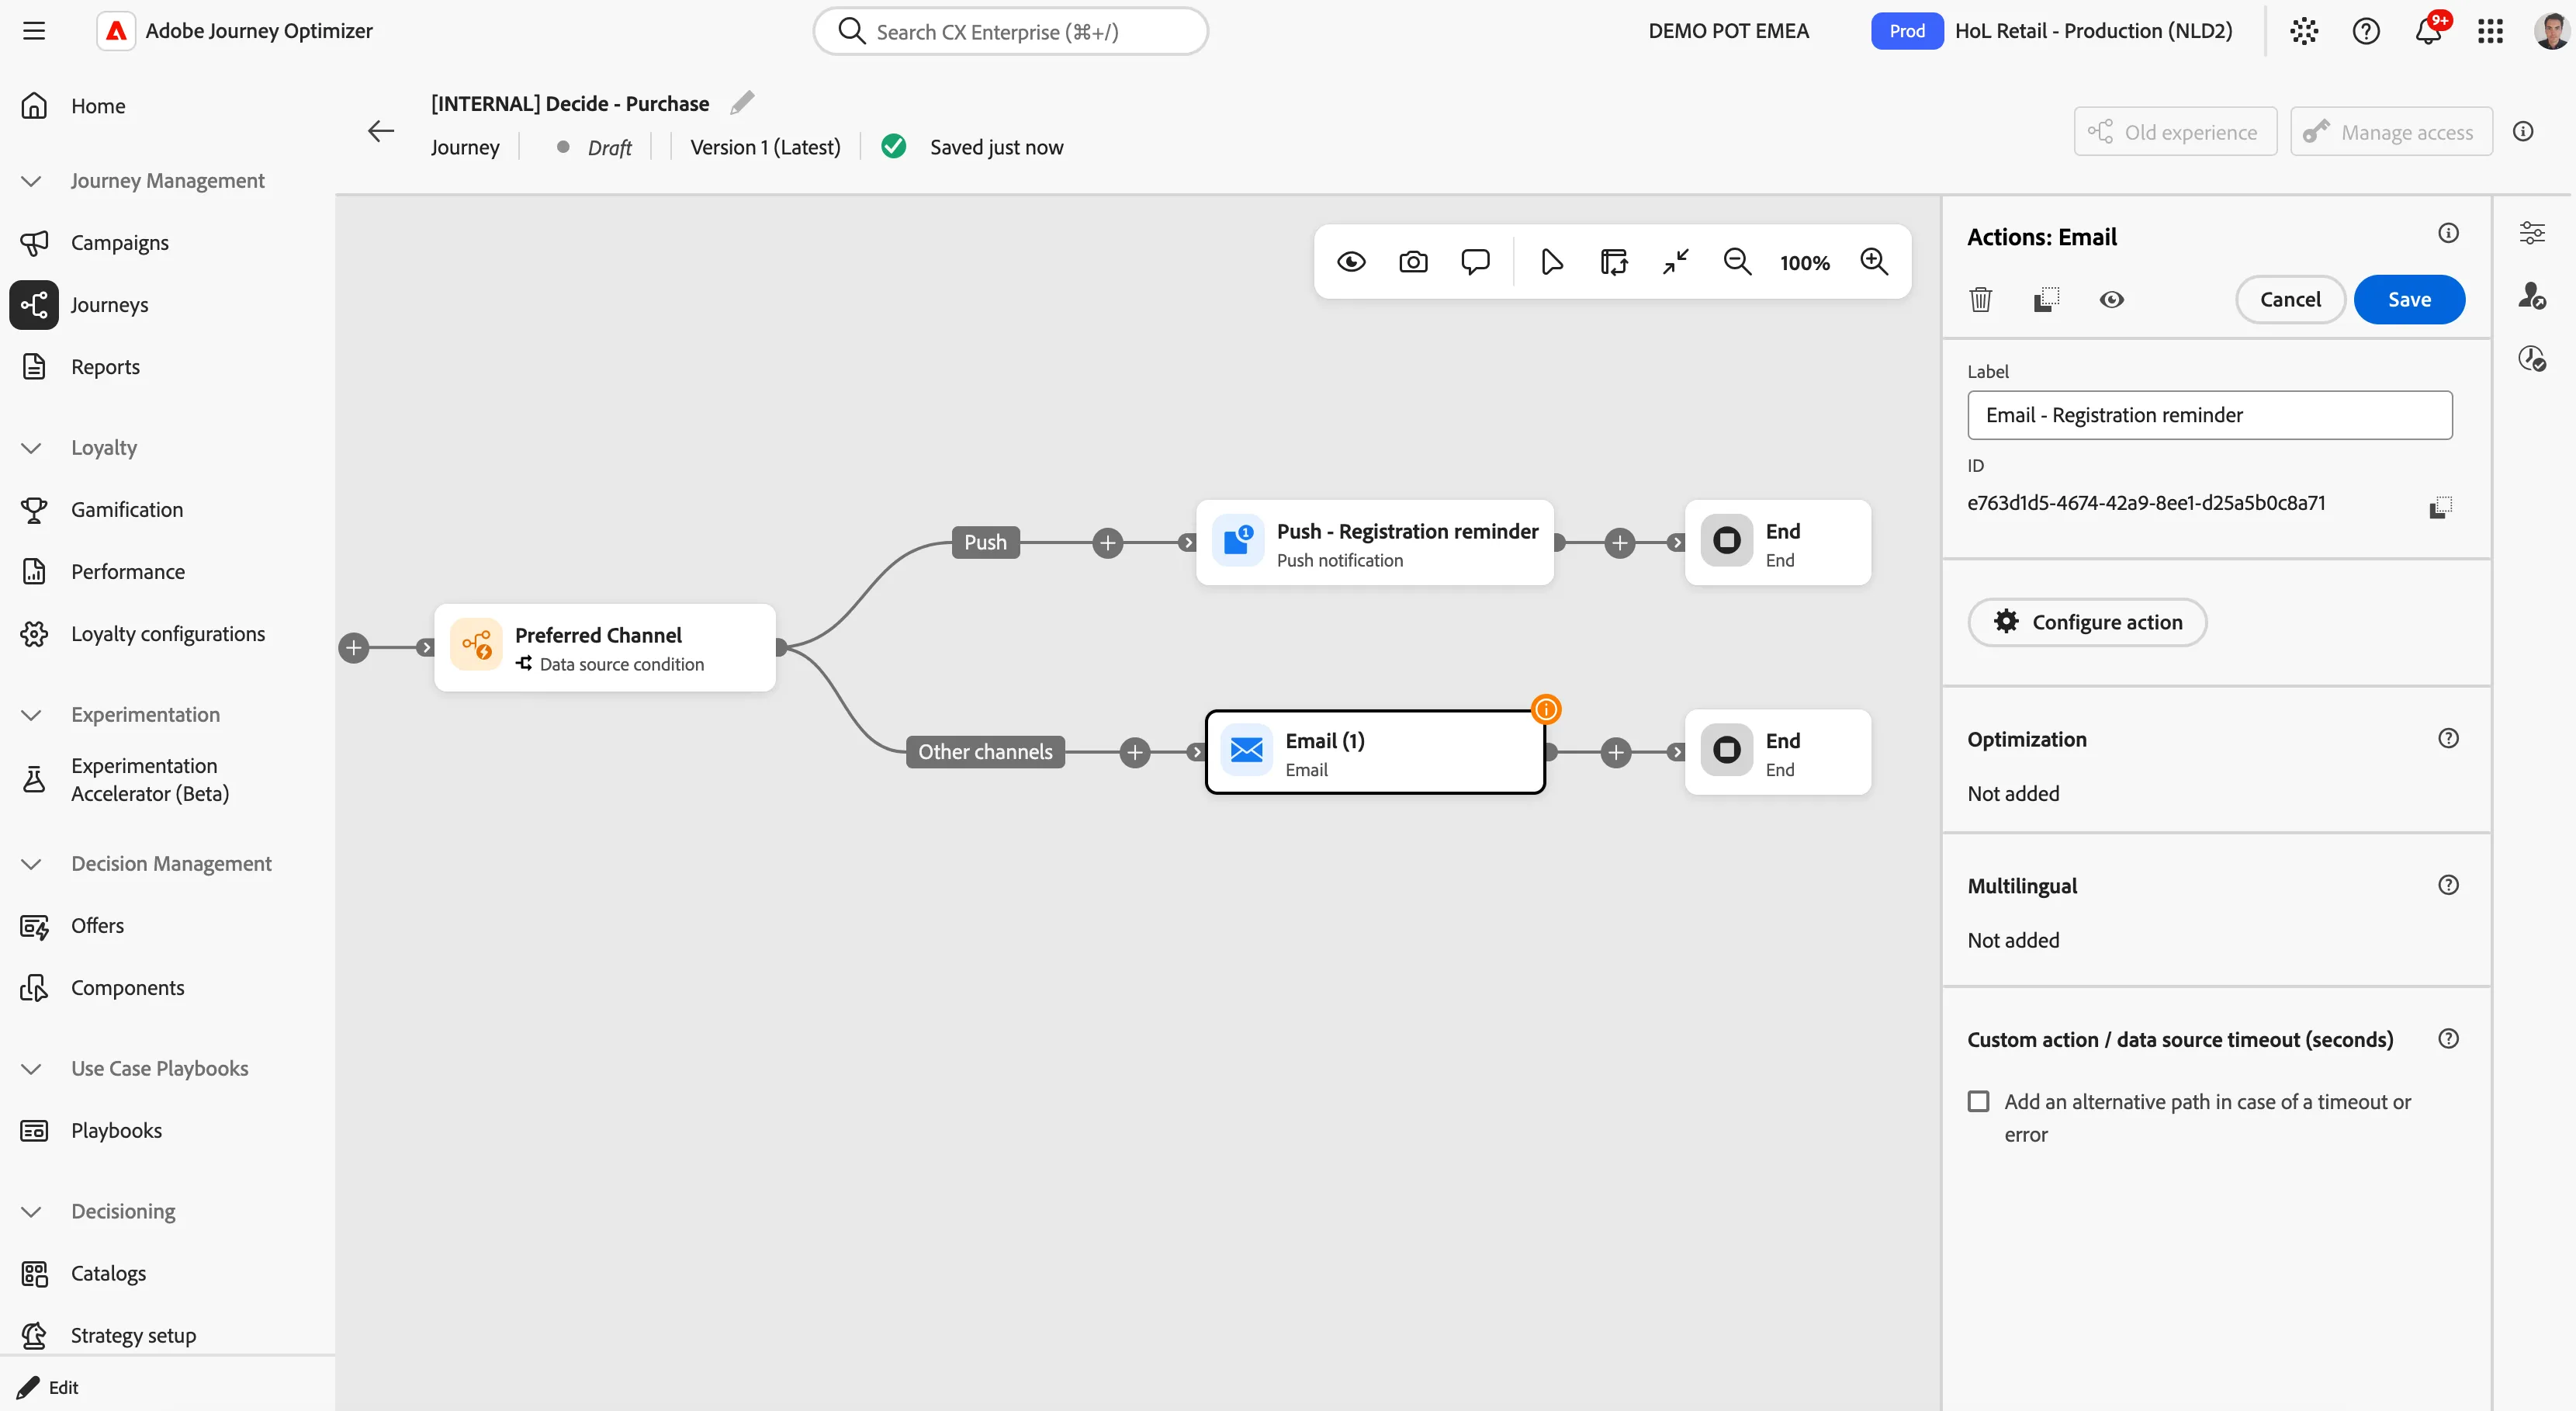Toggle canvas view with toolbar eye icon
Screen dimensions: 2576x1411
click(1351, 262)
